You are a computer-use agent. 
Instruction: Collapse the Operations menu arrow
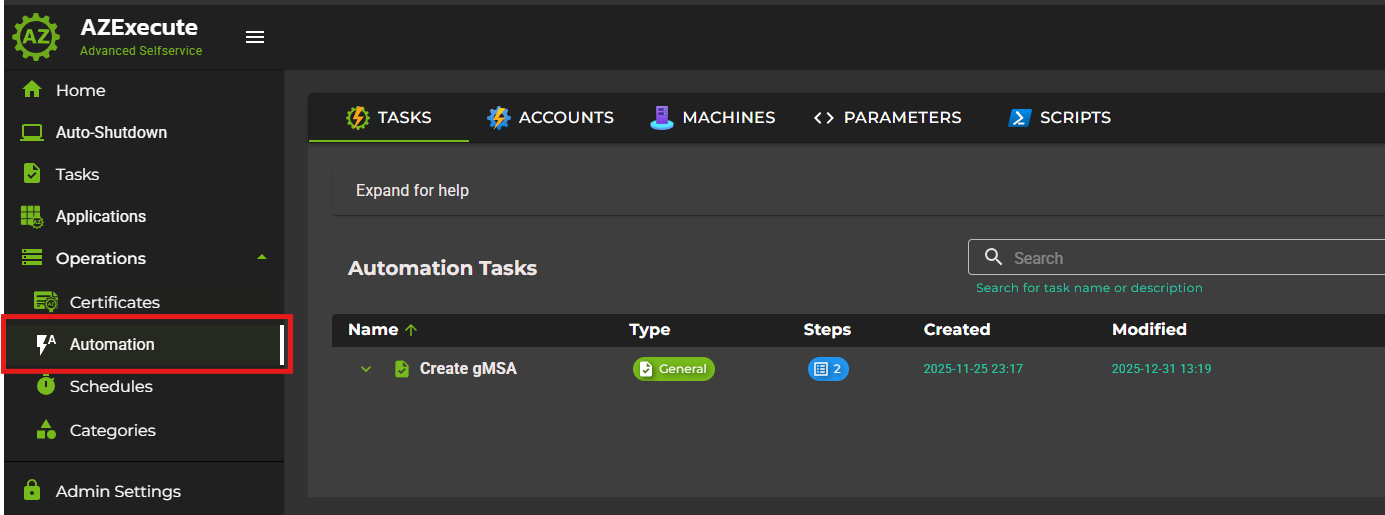[x=262, y=257]
